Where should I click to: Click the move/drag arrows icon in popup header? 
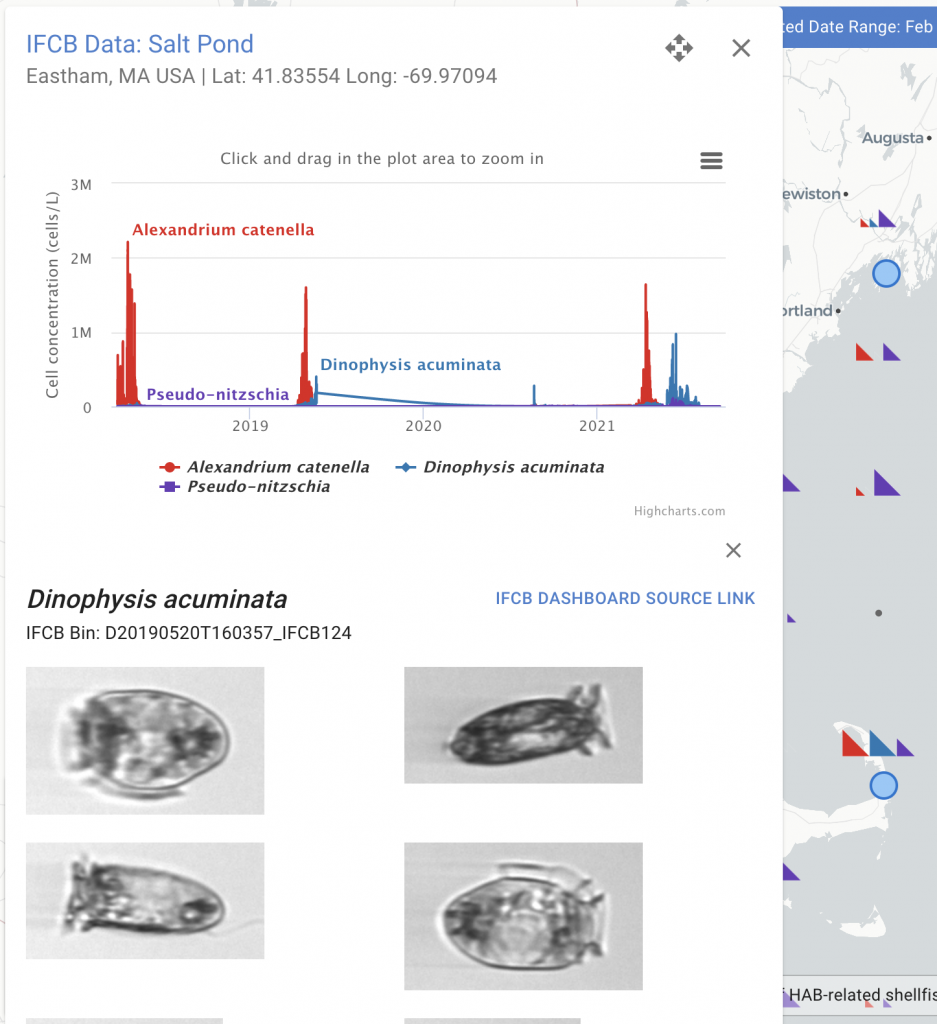[x=679, y=48]
